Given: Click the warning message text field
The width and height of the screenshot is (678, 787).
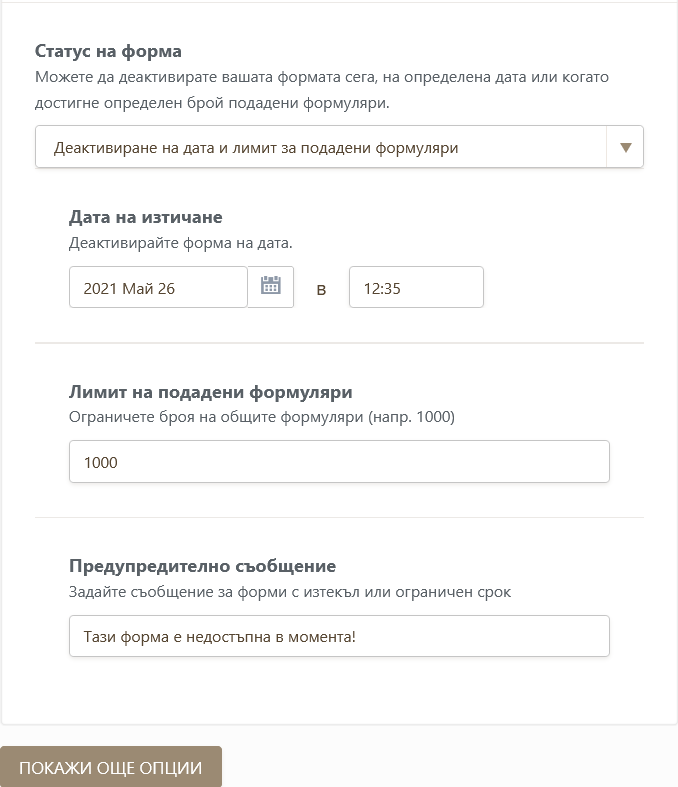Looking at the screenshot, I should click(339, 636).
